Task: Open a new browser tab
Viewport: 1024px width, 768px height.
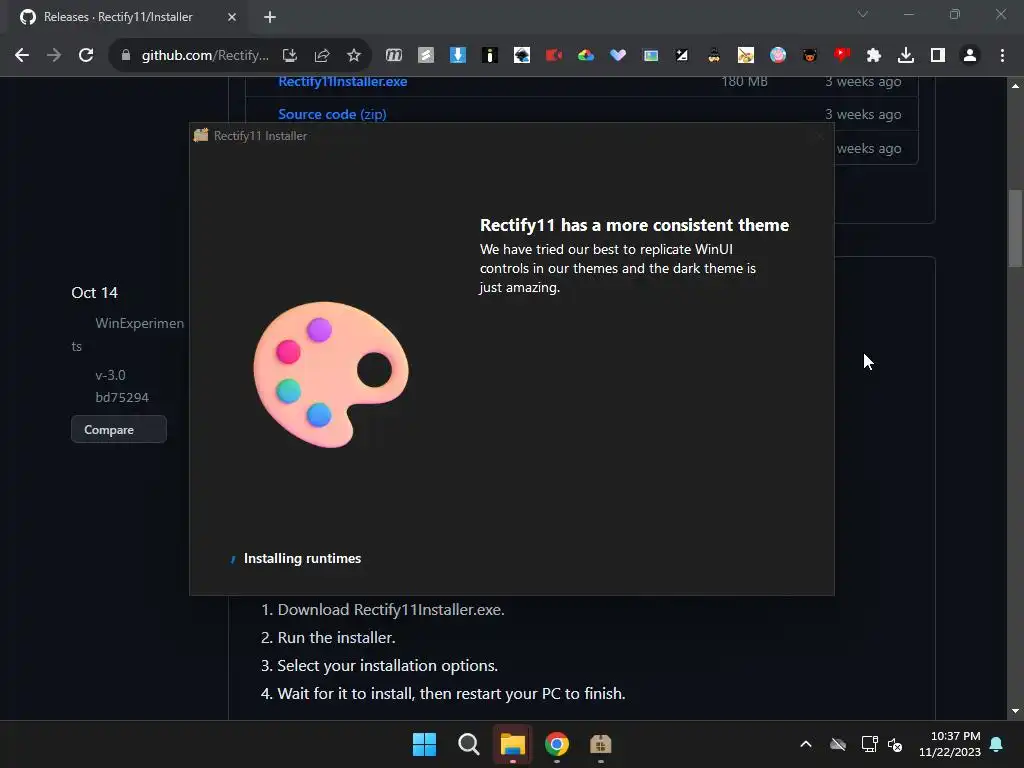Action: click(270, 17)
